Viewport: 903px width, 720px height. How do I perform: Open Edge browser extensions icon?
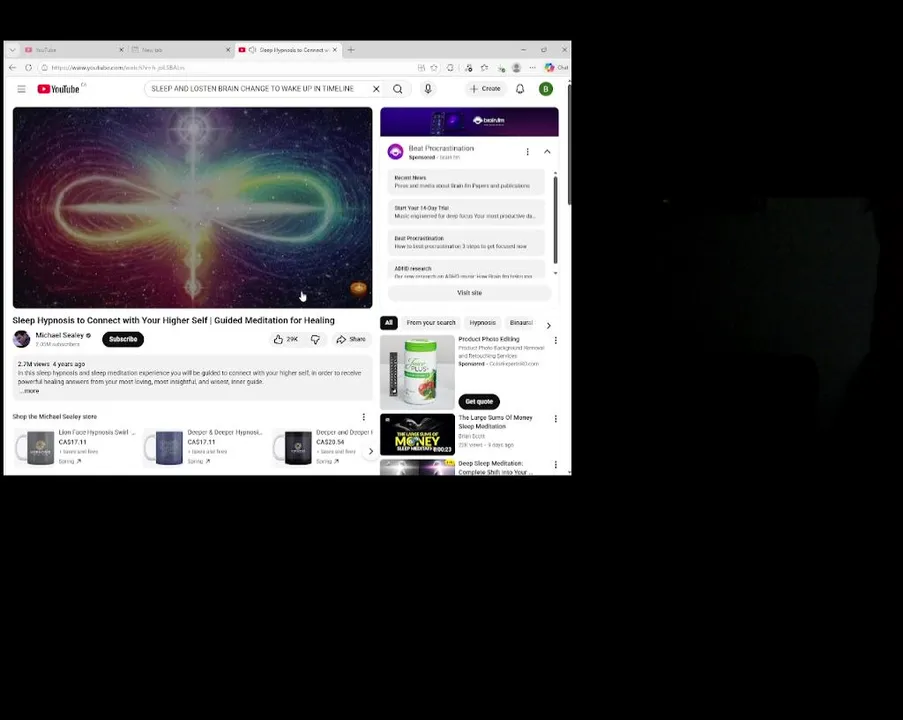(x=450, y=67)
